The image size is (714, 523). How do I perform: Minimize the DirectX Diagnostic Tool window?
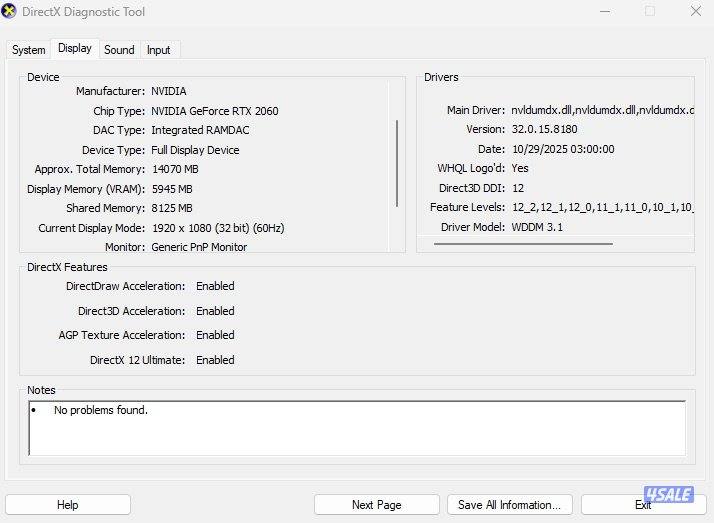605,11
